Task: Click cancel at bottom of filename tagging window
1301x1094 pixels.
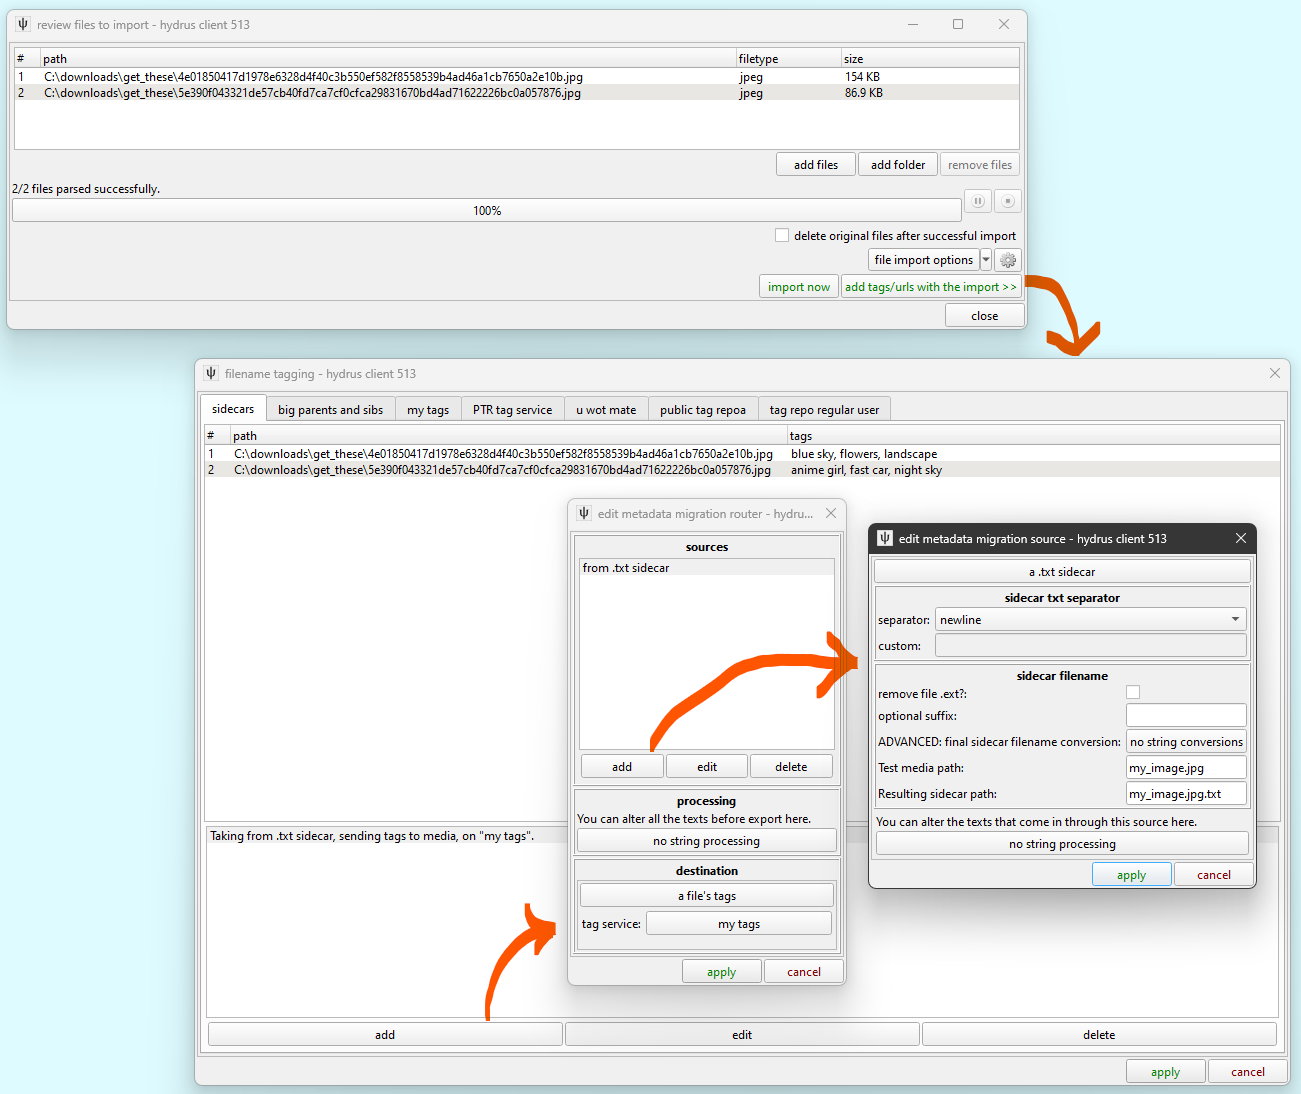Action: [x=1248, y=1072]
